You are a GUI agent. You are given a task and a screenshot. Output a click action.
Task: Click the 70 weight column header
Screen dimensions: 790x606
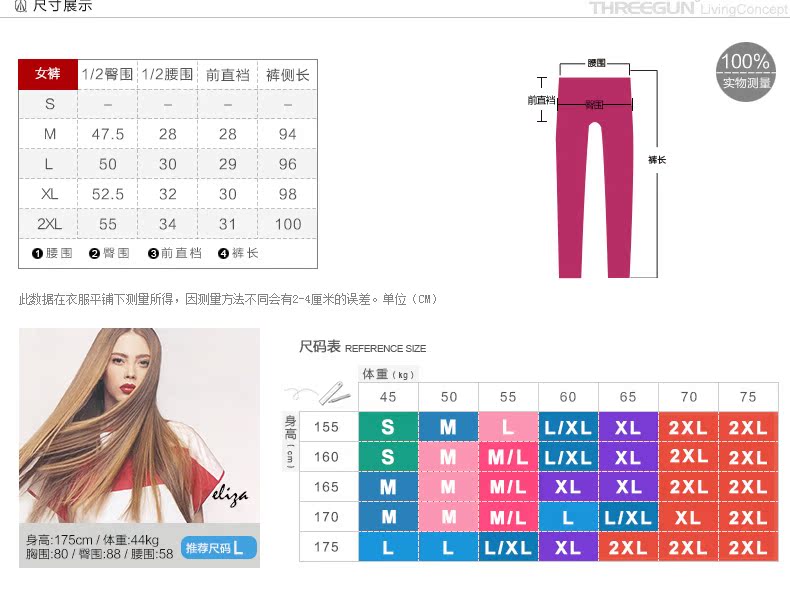pos(688,397)
